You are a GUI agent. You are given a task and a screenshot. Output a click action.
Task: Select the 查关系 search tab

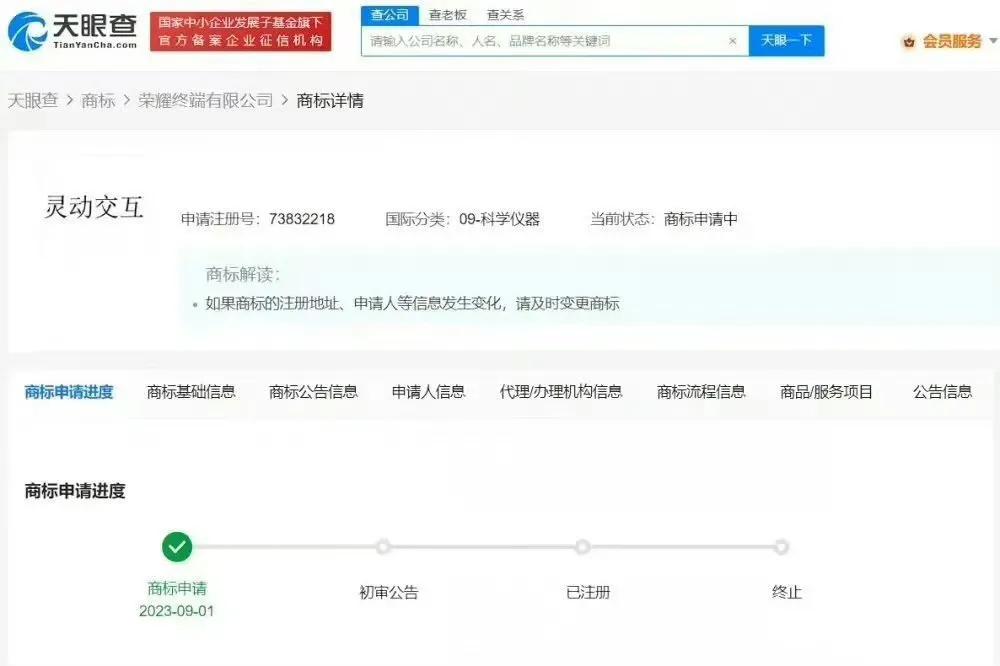coord(505,15)
